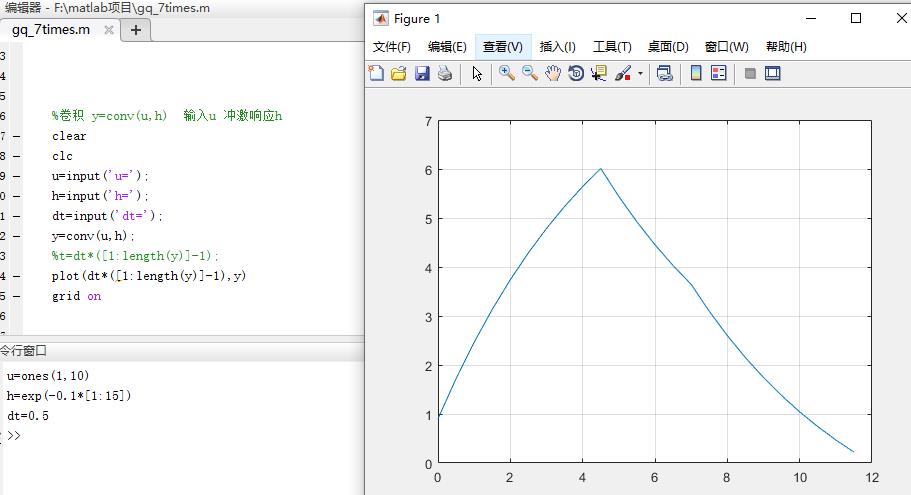Click the plotted blue curve peak
The image size is (911, 495).
[601, 169]
